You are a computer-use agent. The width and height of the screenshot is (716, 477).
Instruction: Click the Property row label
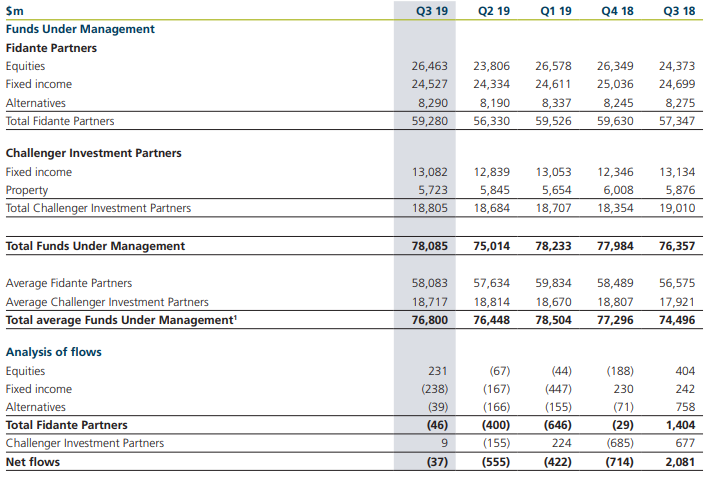coord(26,190)
